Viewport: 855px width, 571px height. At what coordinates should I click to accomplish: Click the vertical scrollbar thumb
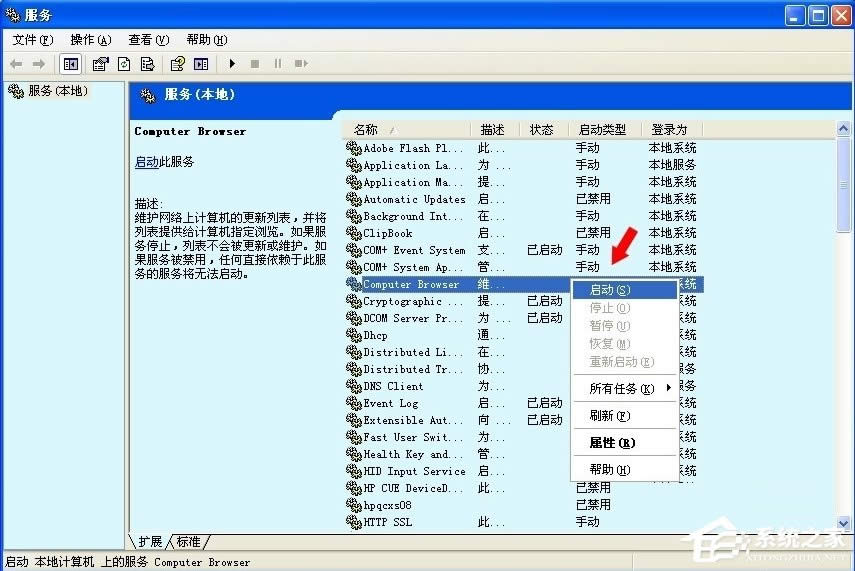844,185
